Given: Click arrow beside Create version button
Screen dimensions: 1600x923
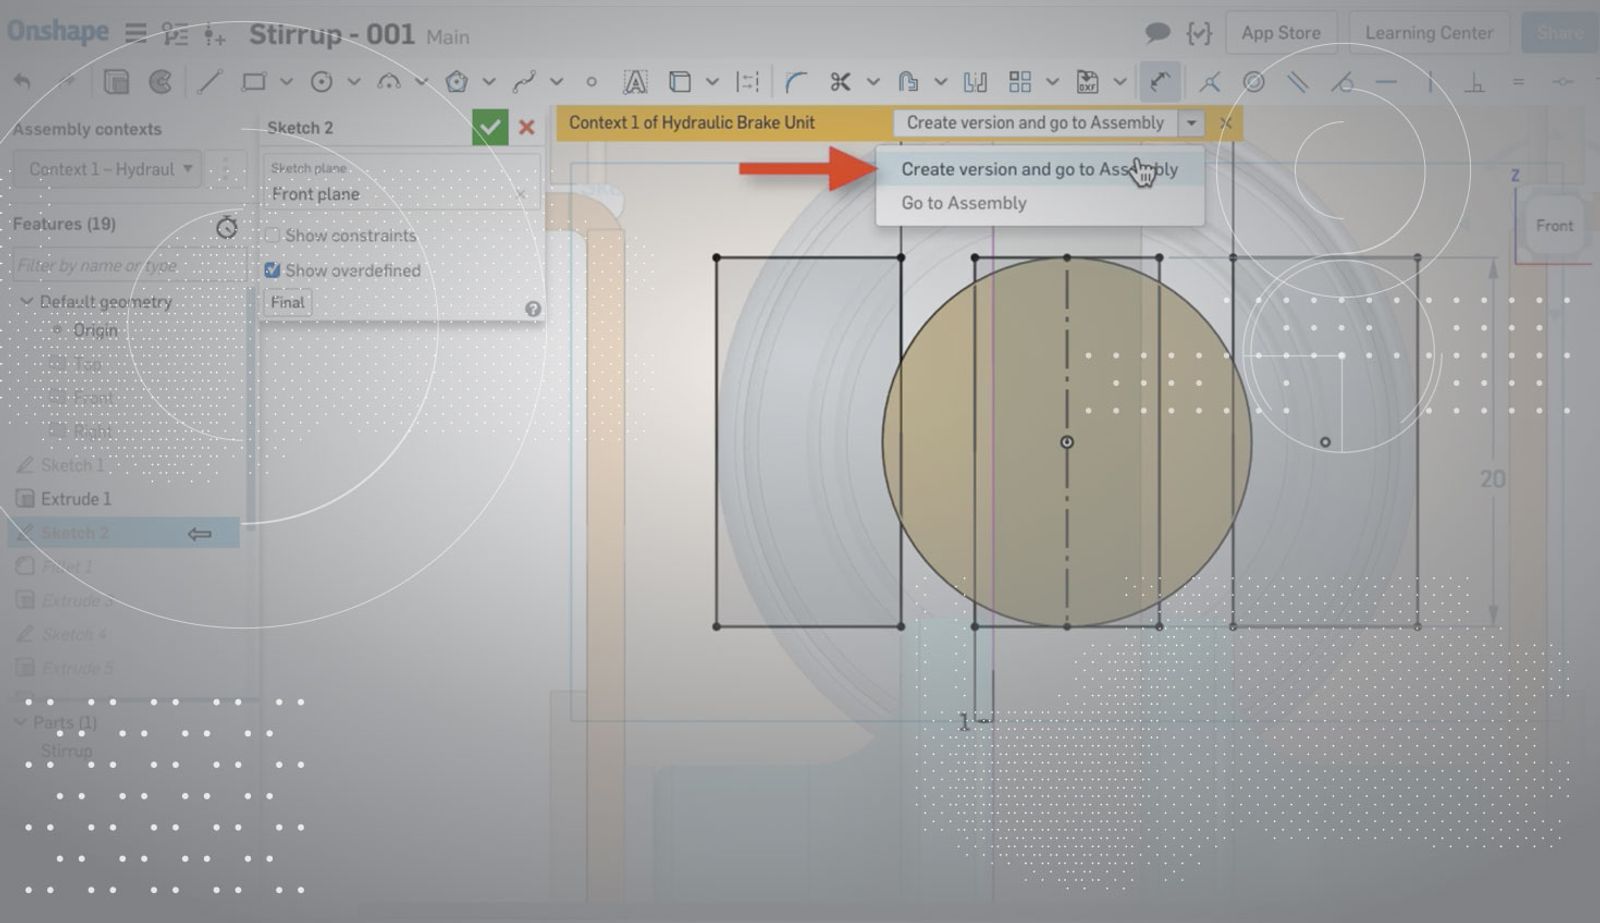Looking at the screenshot, I should (1191, 123).
